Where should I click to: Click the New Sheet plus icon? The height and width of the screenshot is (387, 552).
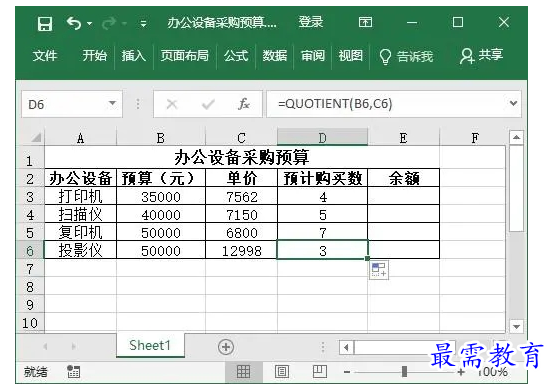226,347
